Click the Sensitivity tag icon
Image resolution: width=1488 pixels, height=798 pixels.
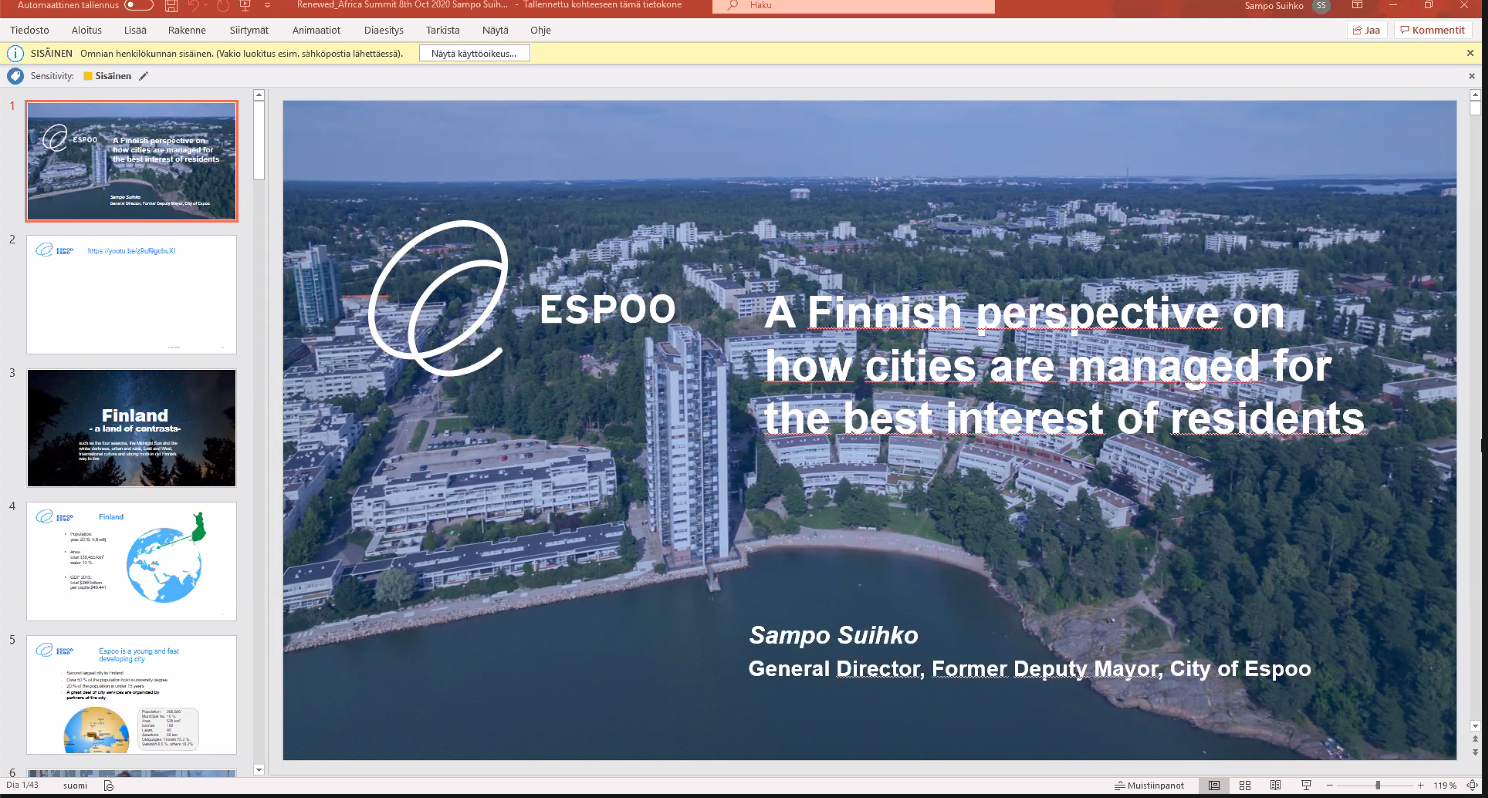tap(15, 76)
